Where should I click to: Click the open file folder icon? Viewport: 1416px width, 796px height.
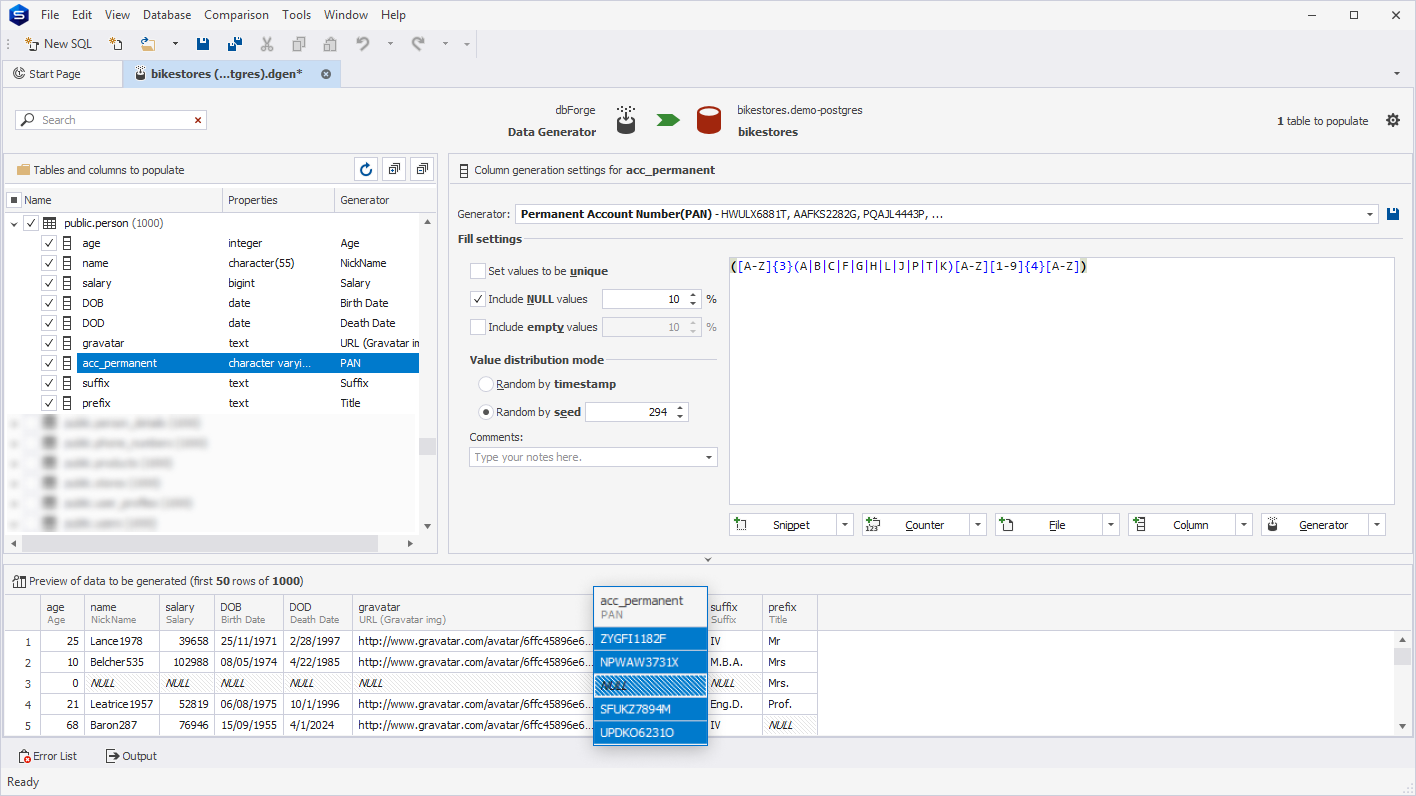148,44
